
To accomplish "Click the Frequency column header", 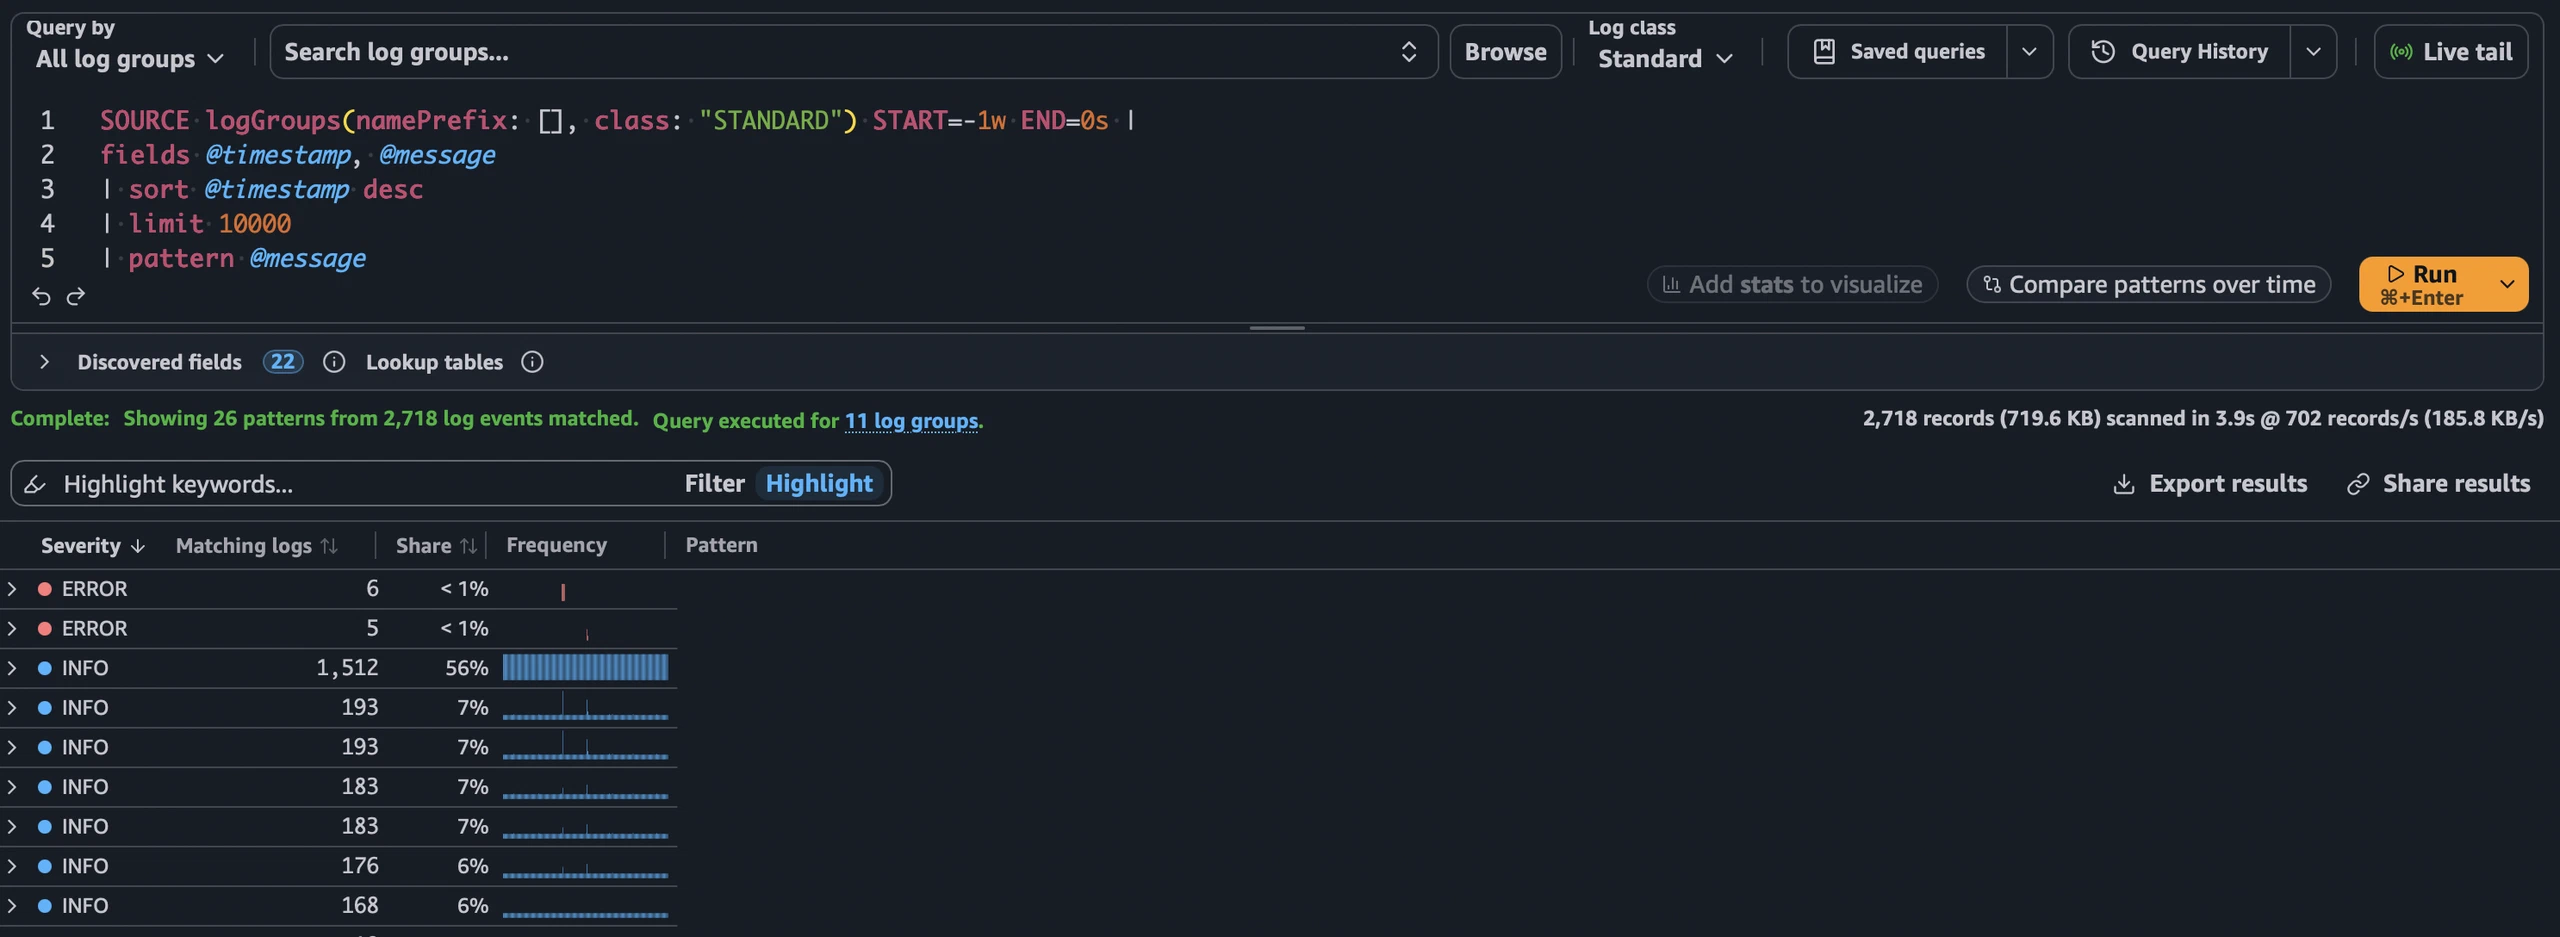I will click(x=556, y=545).
